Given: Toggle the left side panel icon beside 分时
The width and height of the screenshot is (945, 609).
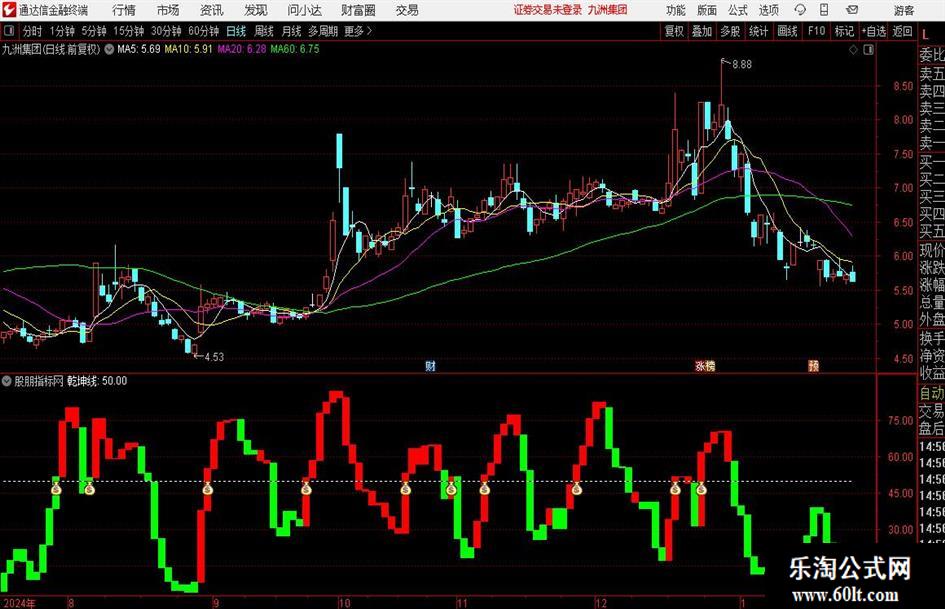Looking at the screenshot, I should tap(9, 31).
